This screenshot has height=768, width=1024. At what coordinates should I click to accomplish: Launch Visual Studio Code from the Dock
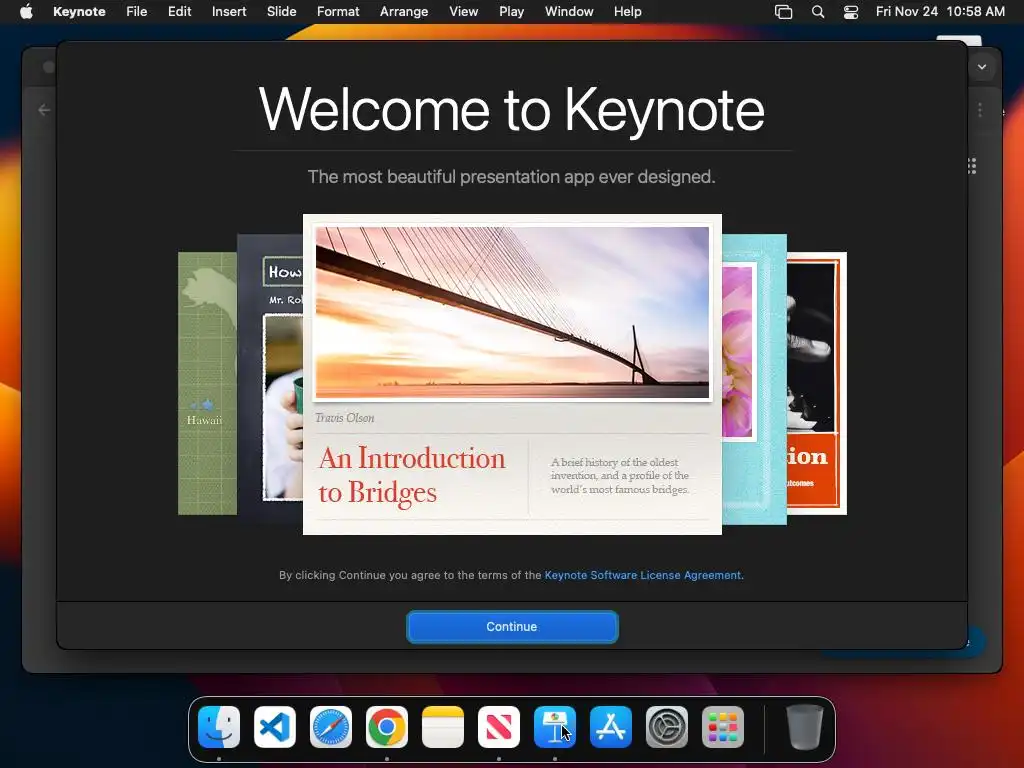(x=275, y=727)
